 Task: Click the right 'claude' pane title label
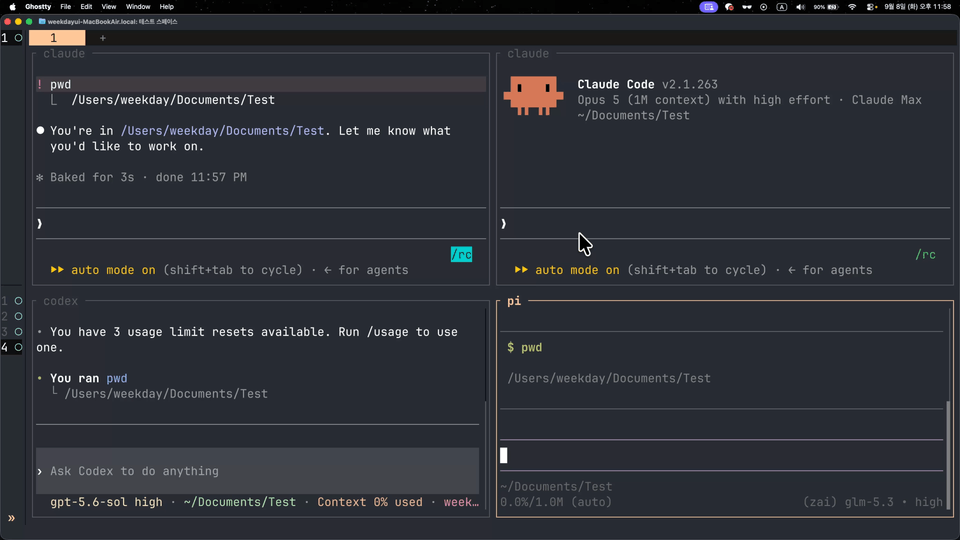[x=528, y=54]
